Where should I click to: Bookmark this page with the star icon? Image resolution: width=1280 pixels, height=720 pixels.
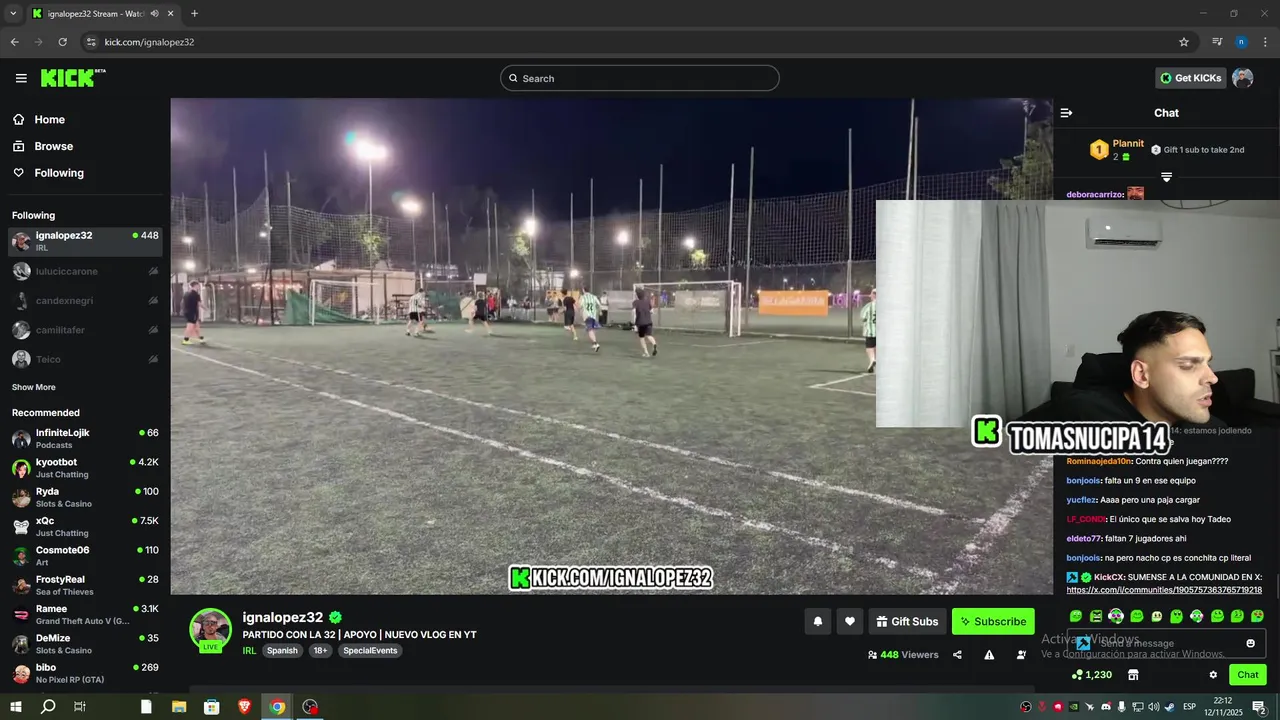tap(1184, 42)
